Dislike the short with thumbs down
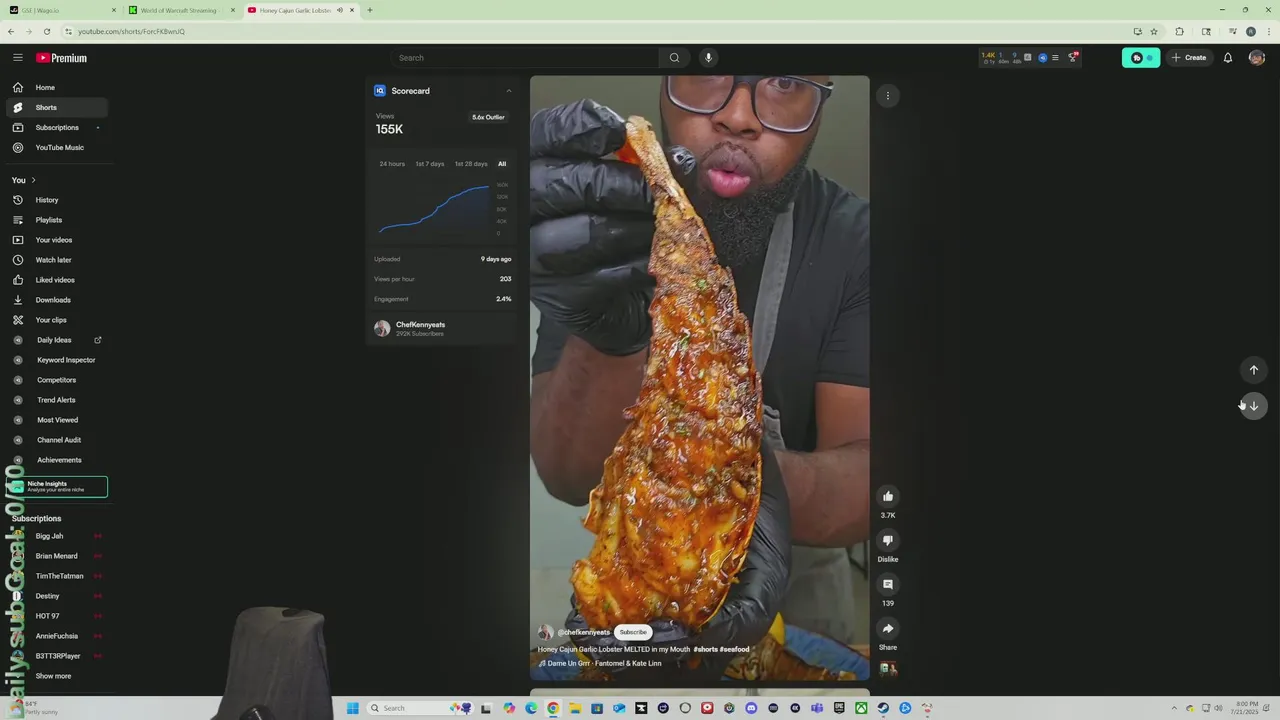 pos(887,540)
